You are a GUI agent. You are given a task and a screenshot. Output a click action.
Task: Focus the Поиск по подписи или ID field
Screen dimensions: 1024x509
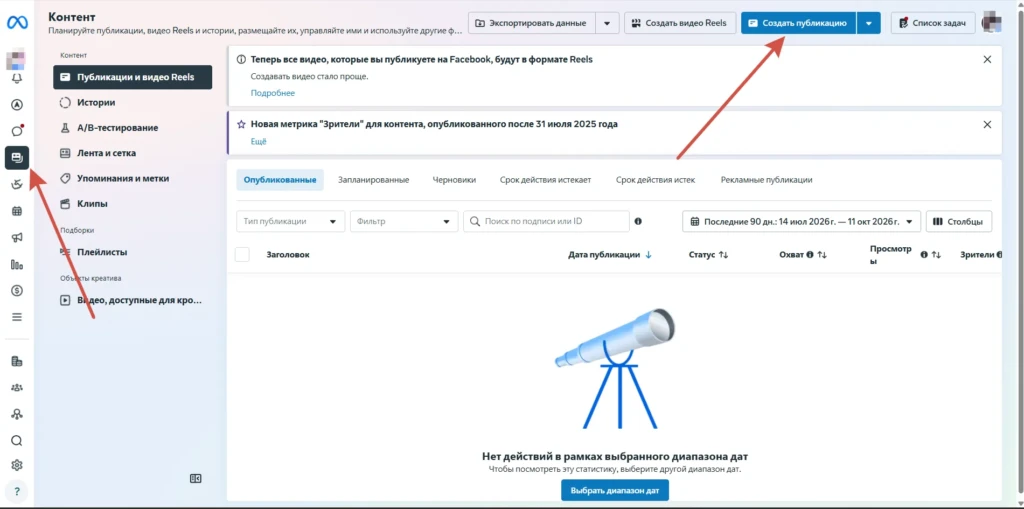coord(546,222)
